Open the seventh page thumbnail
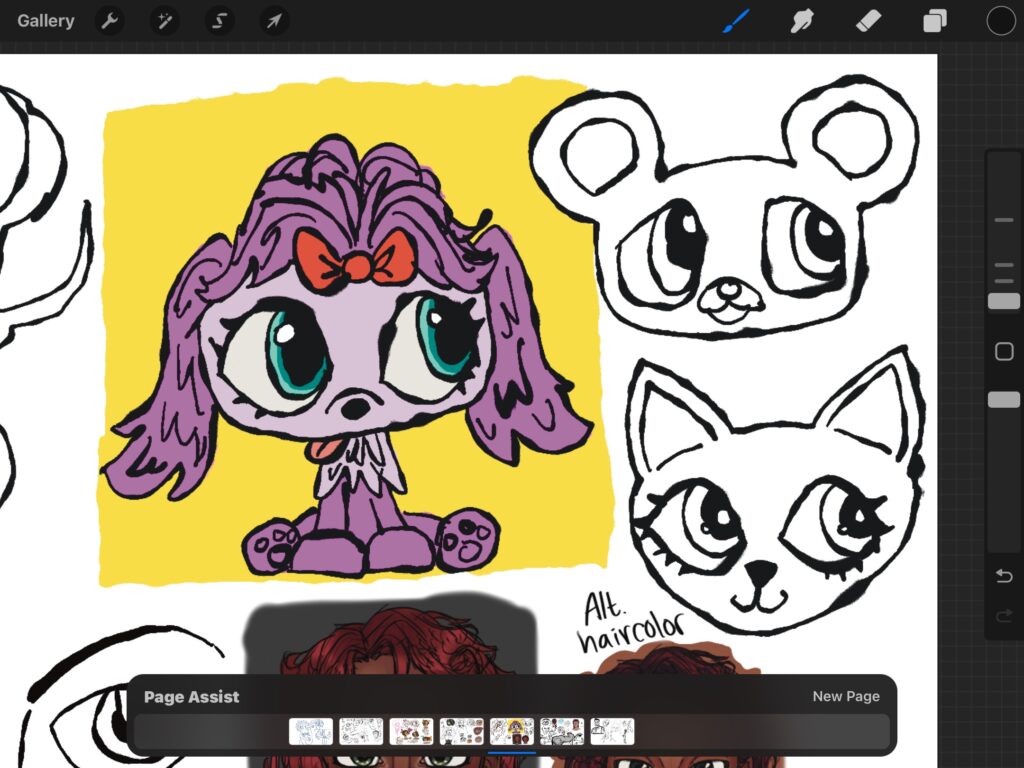The height and width of the screenshot is (768, 1024). pyautogui.click(x=613, y=731)
